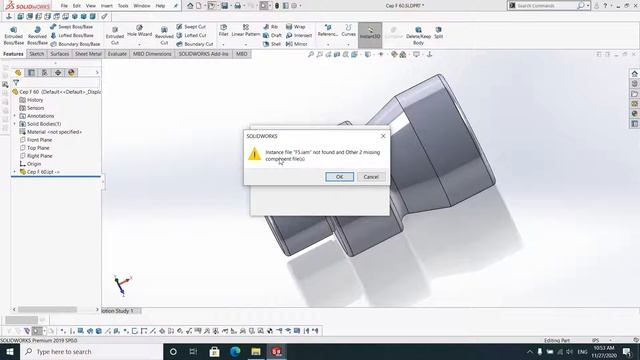The image size is (640, 360).
Task: Select the Split tool
Action: pos(438,33)
